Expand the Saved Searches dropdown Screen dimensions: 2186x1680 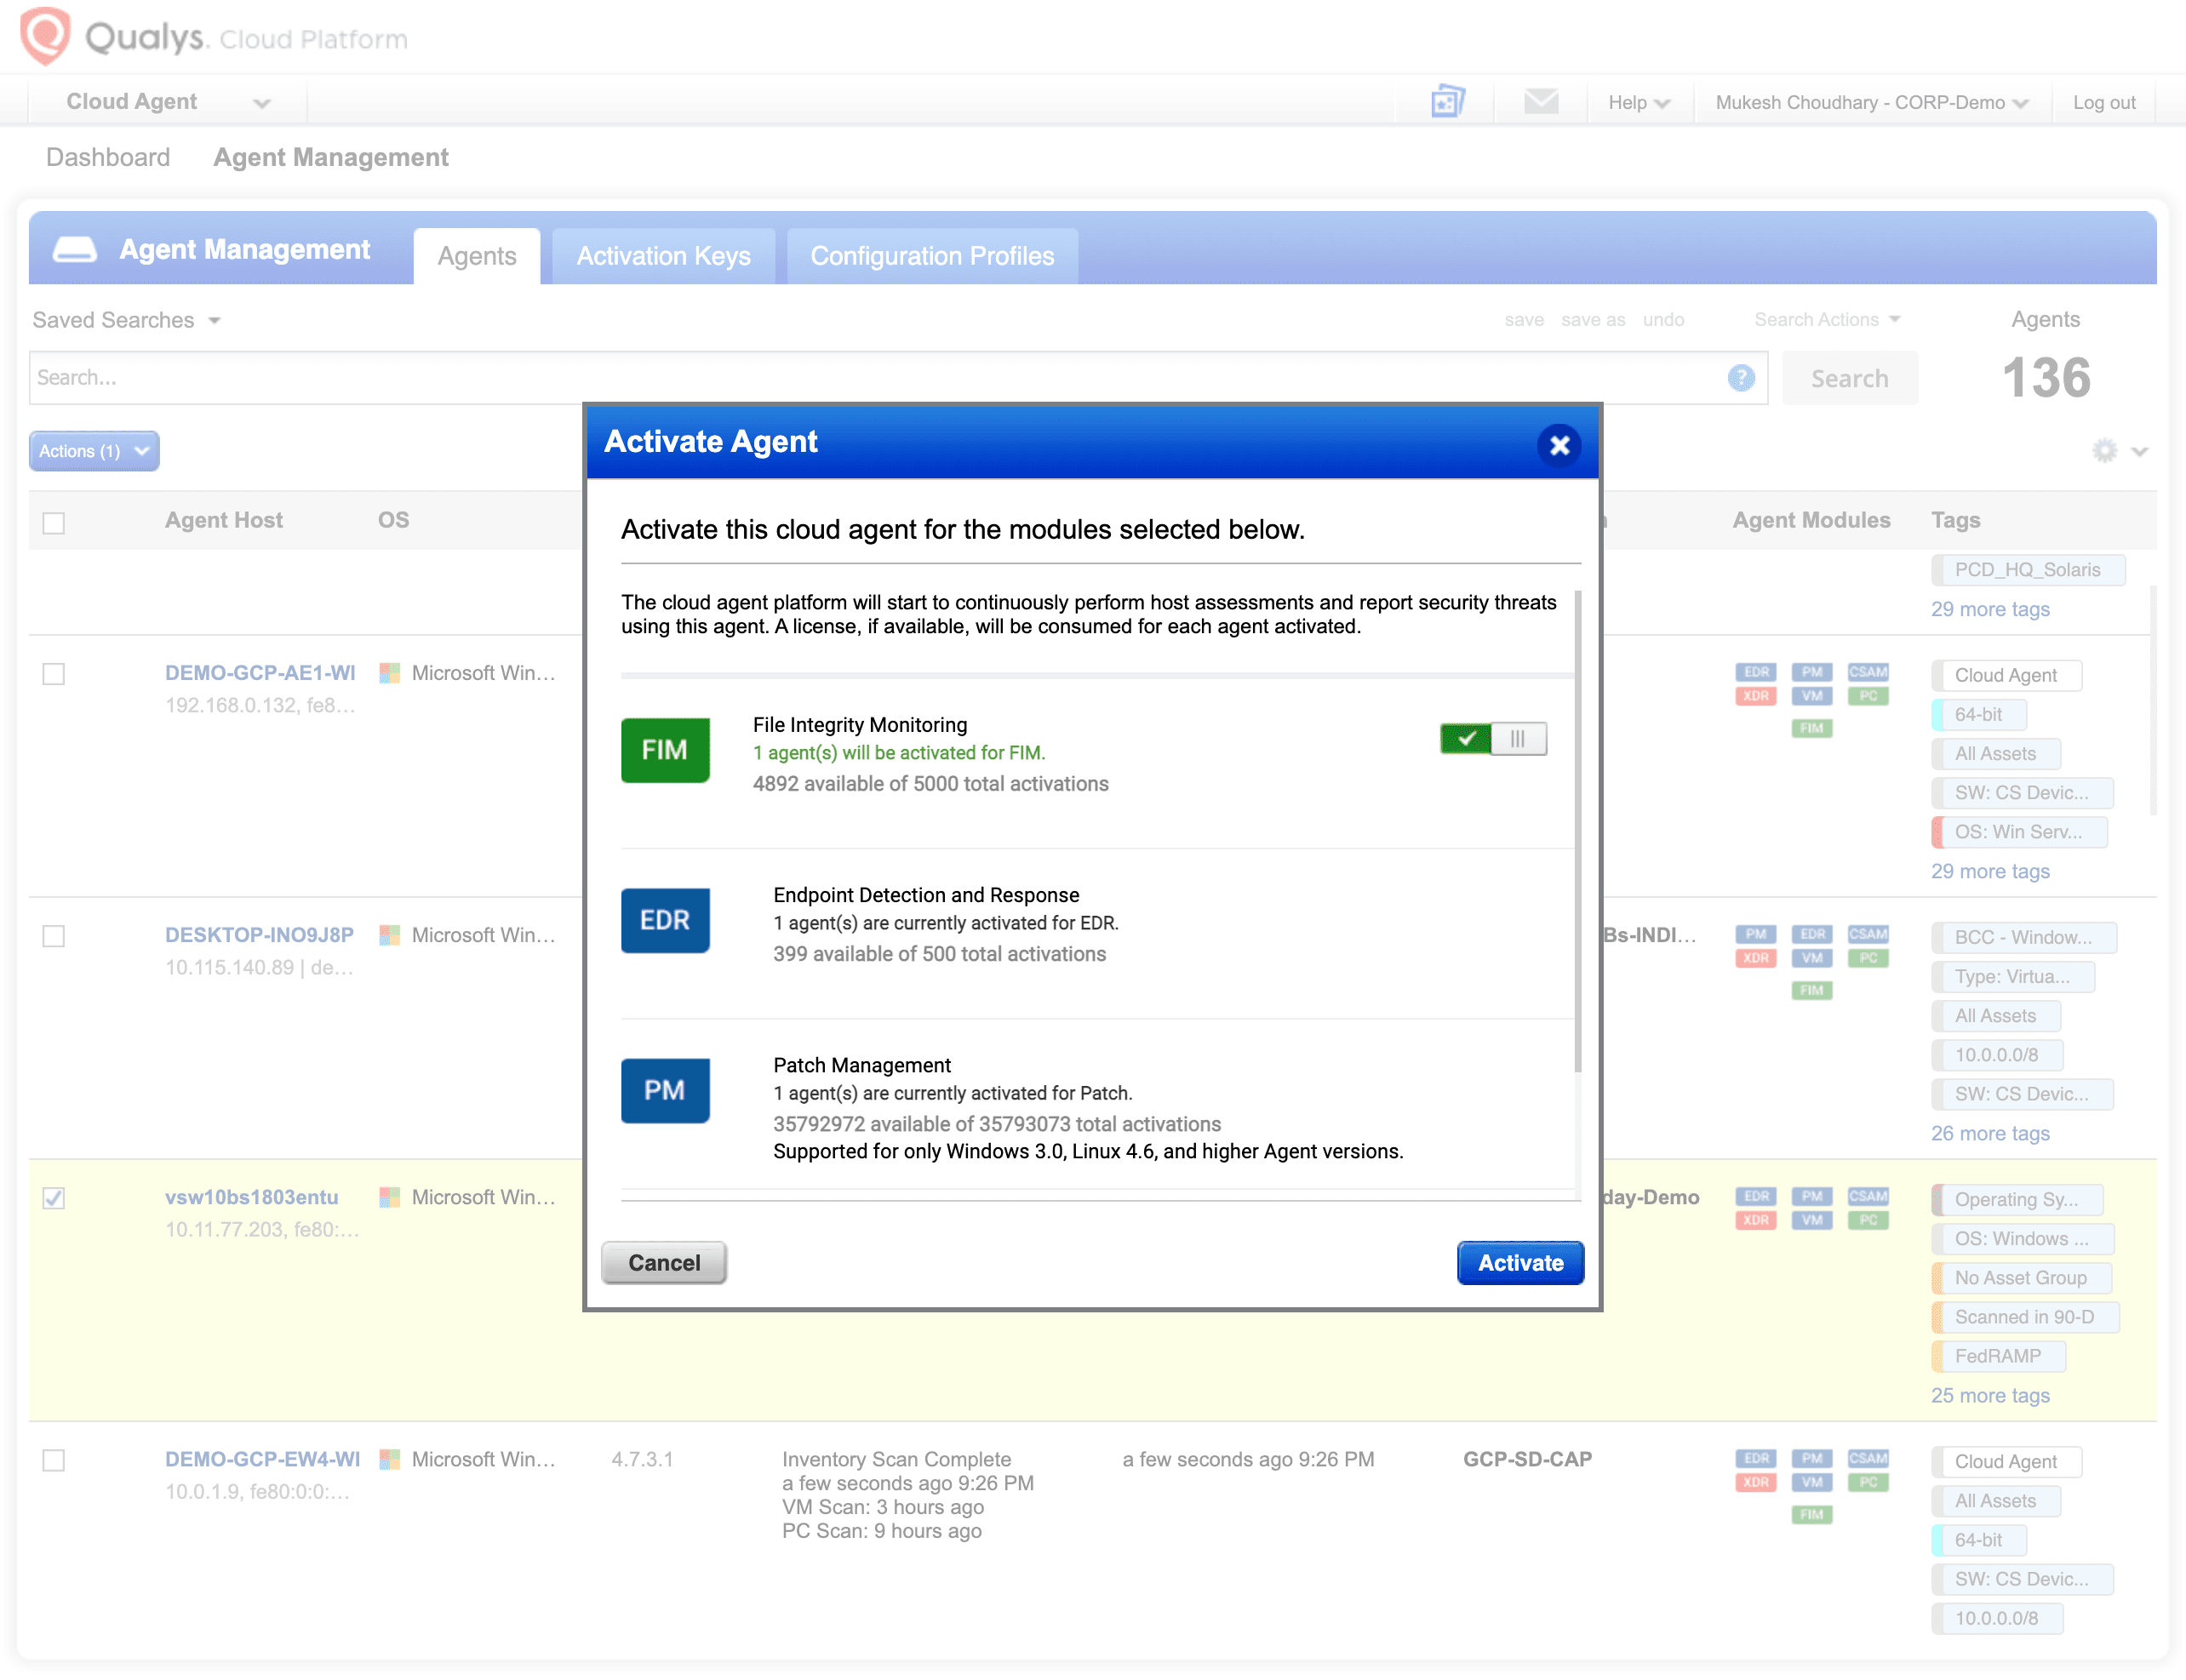tap(126, 320)
